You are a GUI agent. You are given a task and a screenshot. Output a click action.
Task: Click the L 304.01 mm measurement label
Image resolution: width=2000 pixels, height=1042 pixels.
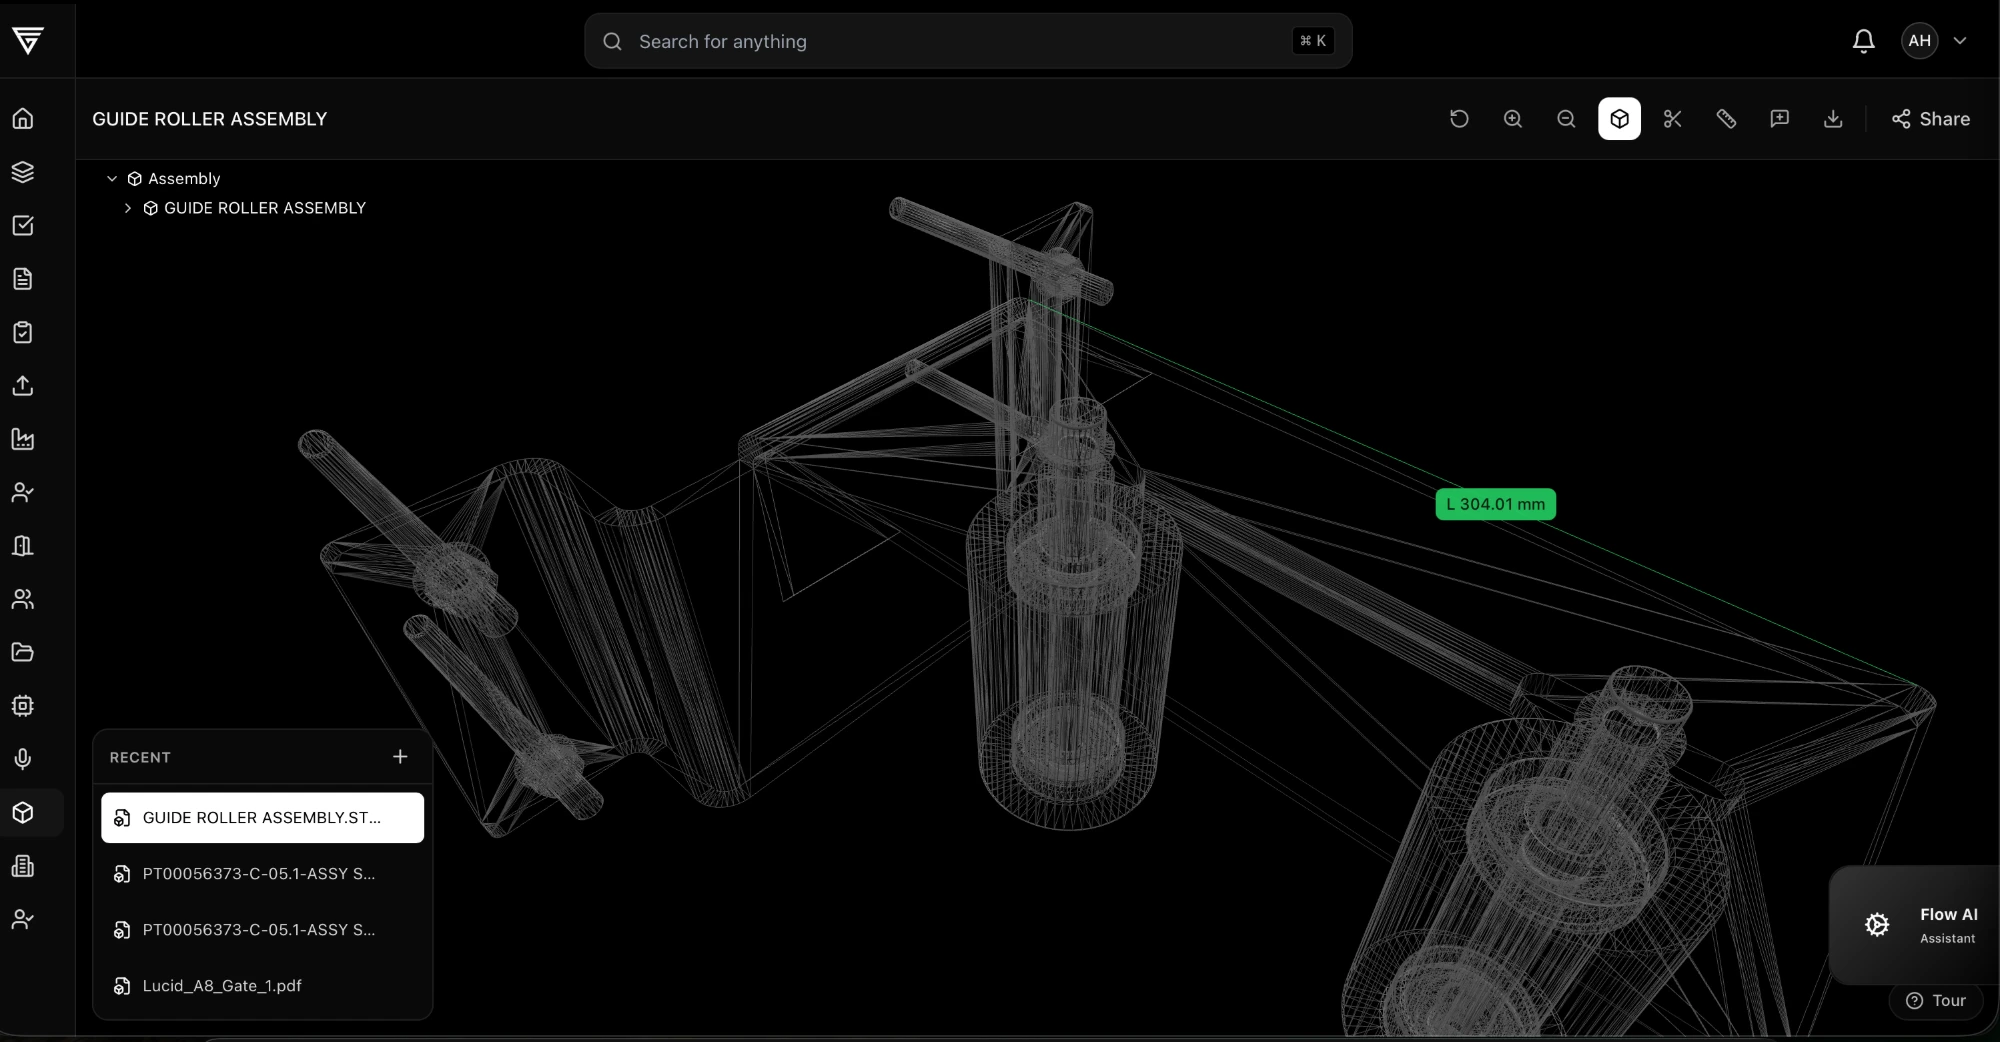(1496, 504)
